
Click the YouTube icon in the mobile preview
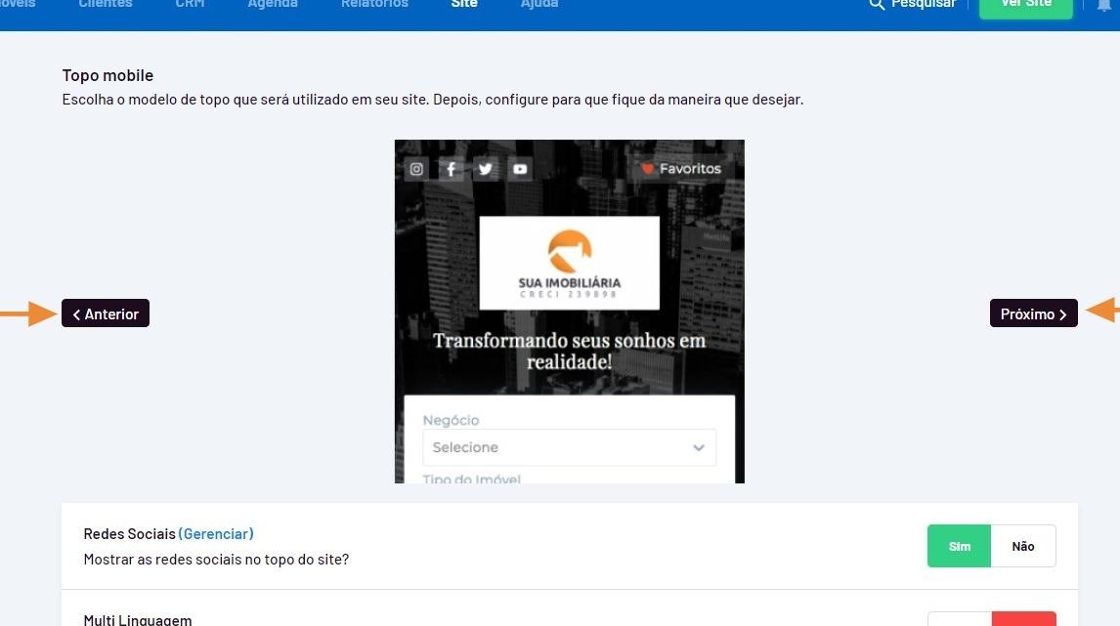[520, 169]
